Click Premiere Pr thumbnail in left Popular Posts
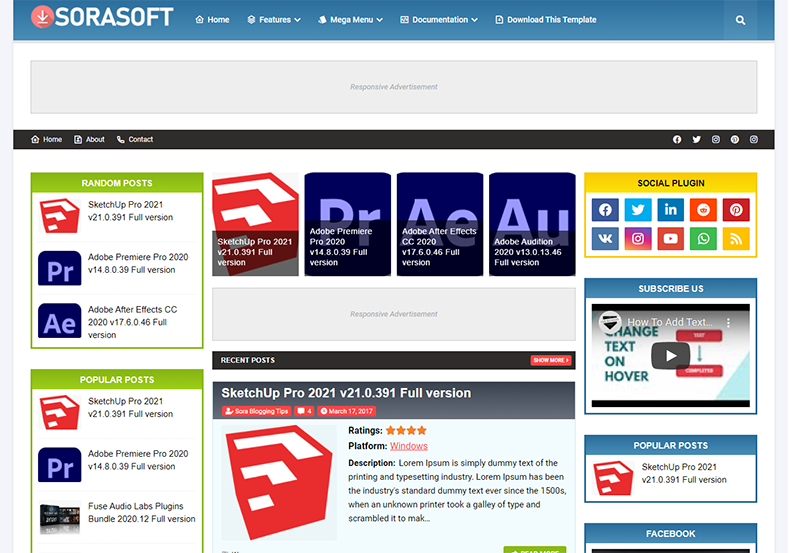Screen dimensions: 789x553 [59, 465]
